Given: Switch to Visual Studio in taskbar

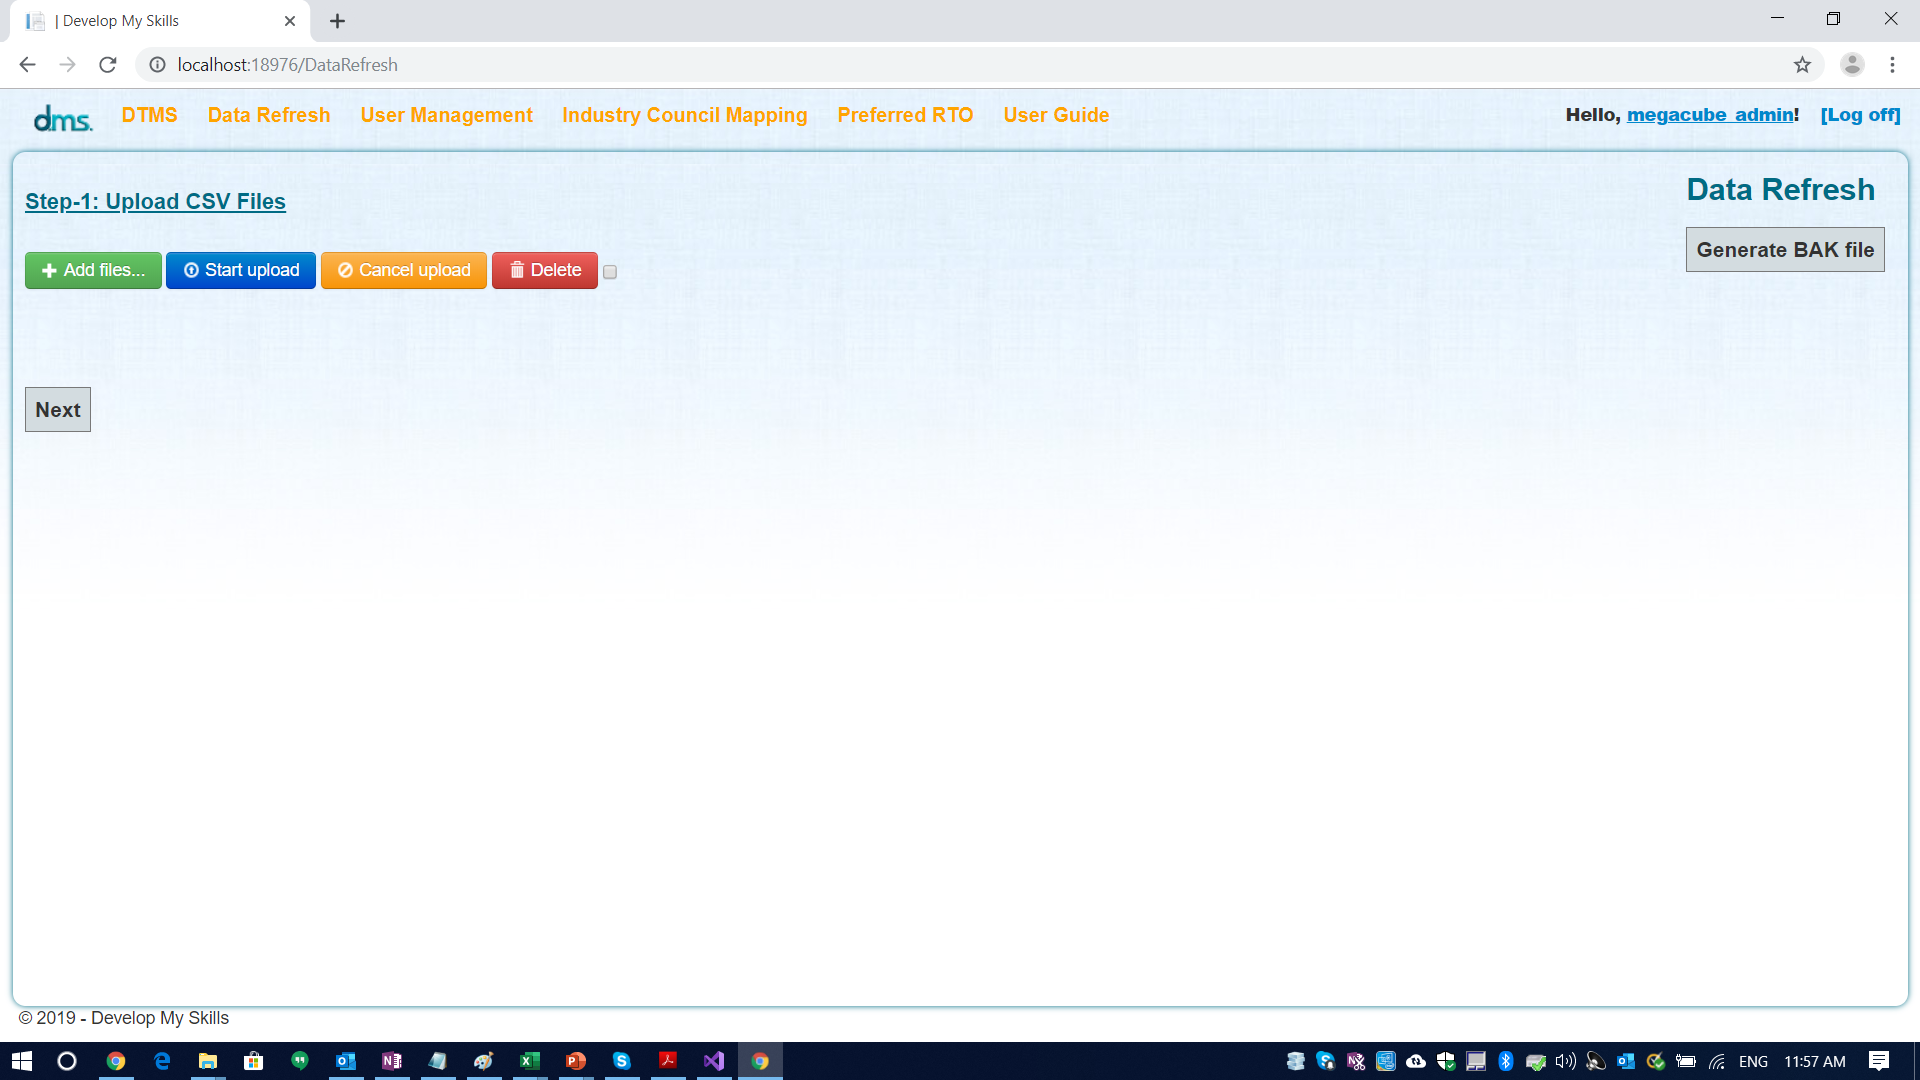Looking at the screenshot, I should (x=714, y=1061).
